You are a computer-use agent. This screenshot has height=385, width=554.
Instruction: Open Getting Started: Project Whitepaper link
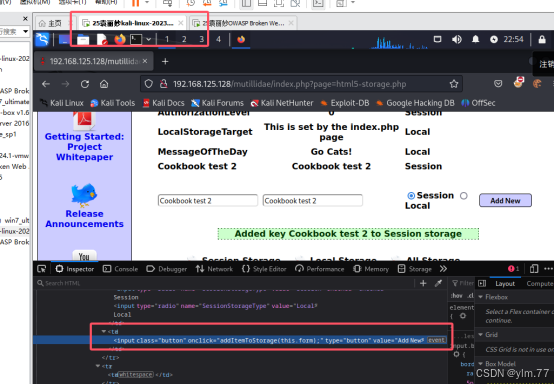click(x=84, y=147)
